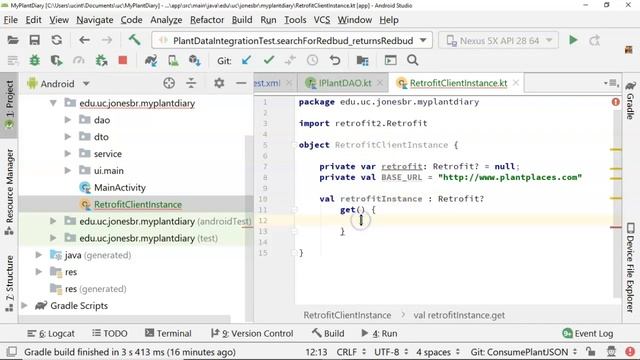Open the Build tool window
Image resolution: width=640 pixels, height=360 pixels.
329,333
